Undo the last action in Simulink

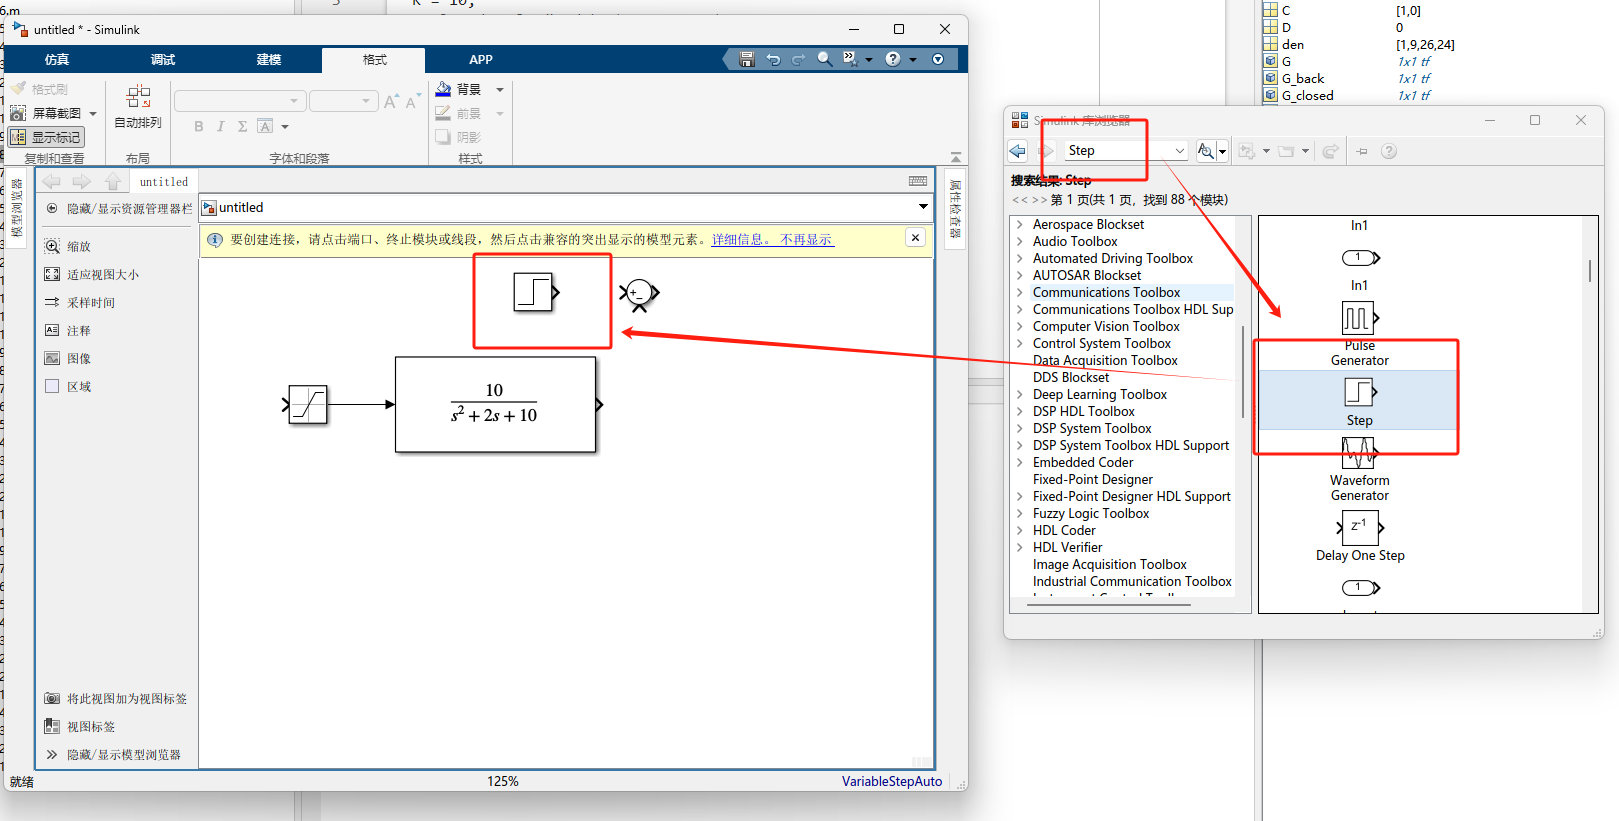[x=773, y=59]
